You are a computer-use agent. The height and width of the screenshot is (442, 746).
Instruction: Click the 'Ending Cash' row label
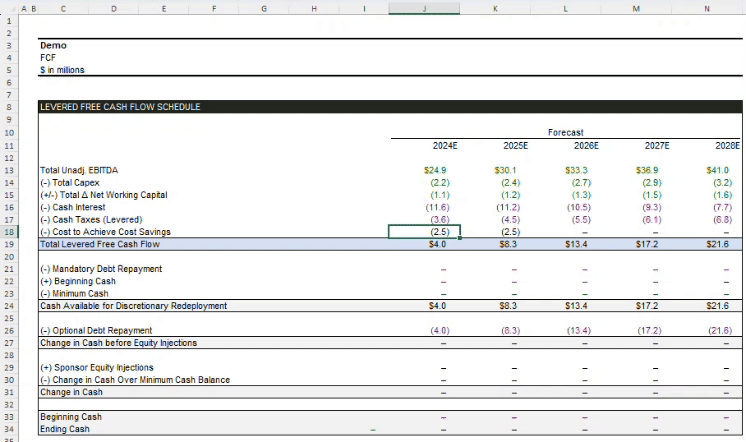tap(64, 429)
